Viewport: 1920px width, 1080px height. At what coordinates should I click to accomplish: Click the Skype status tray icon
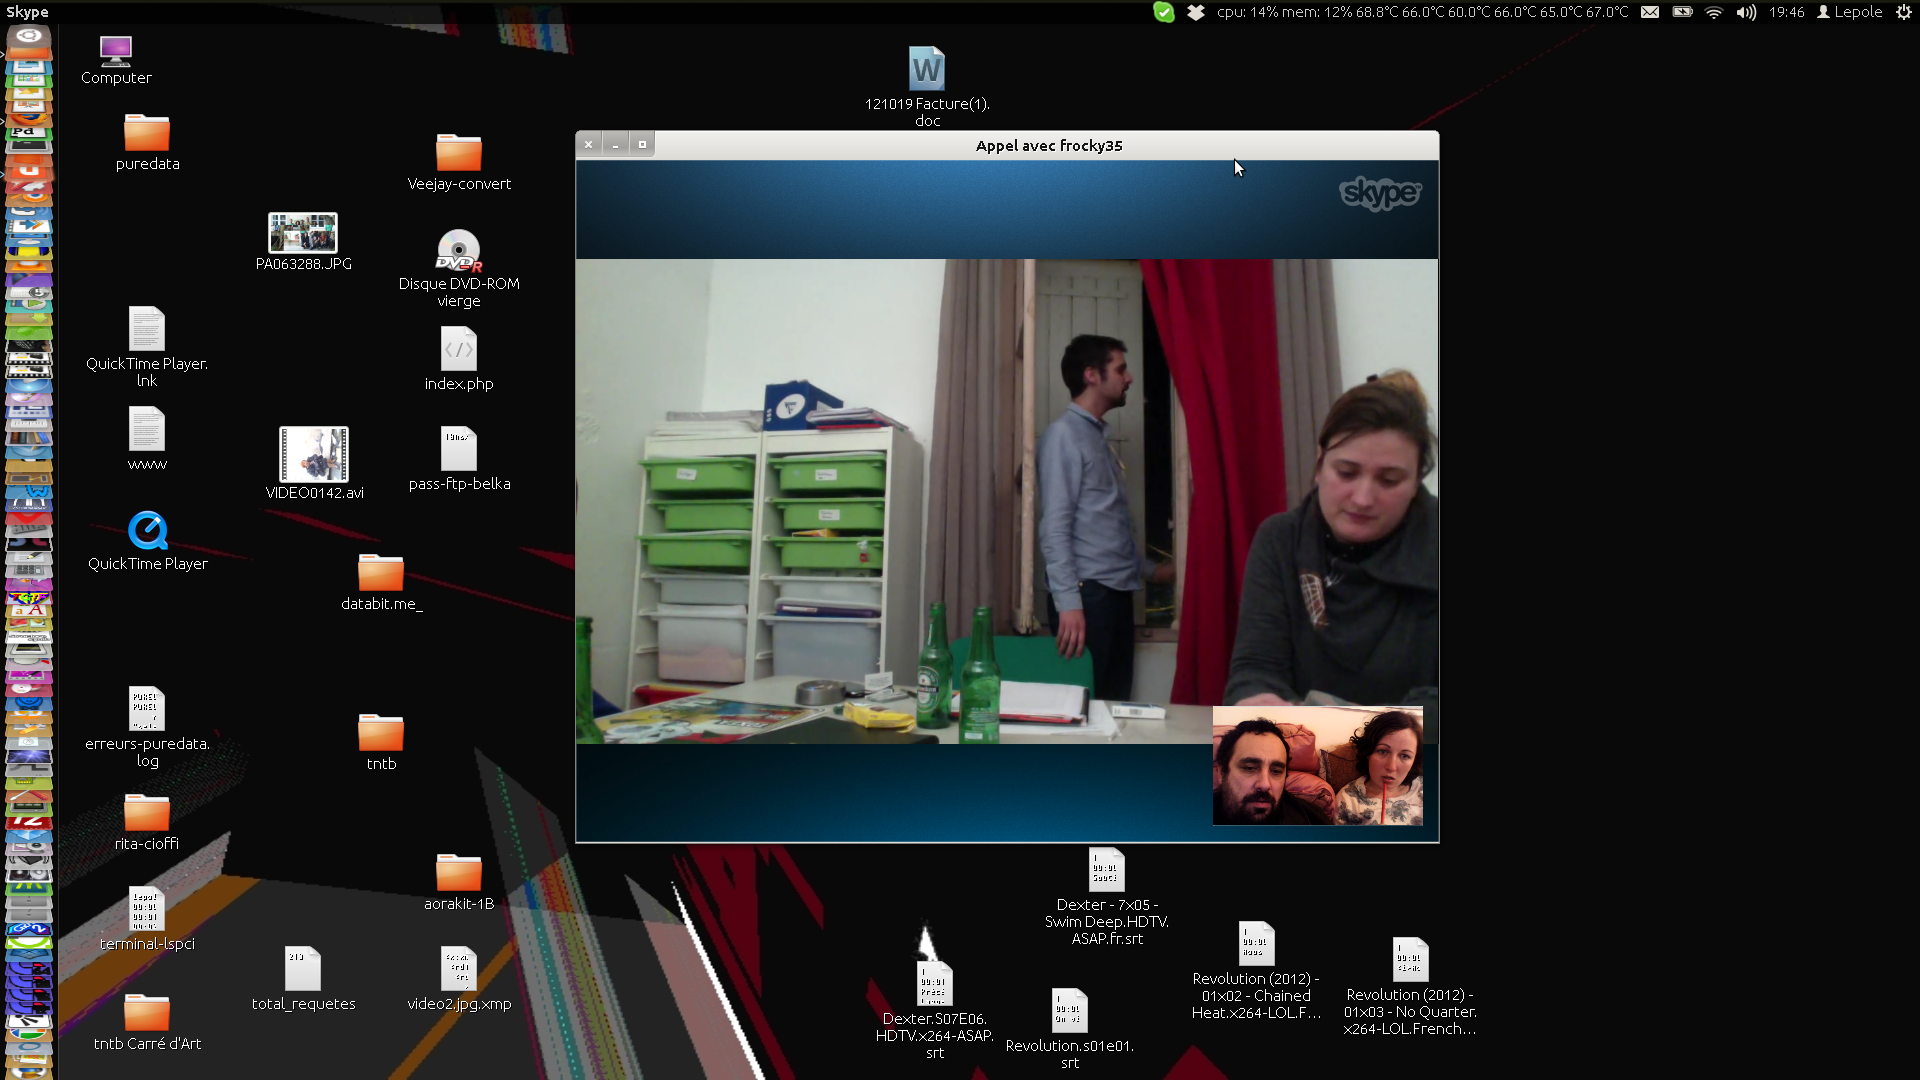[1163, 12]
